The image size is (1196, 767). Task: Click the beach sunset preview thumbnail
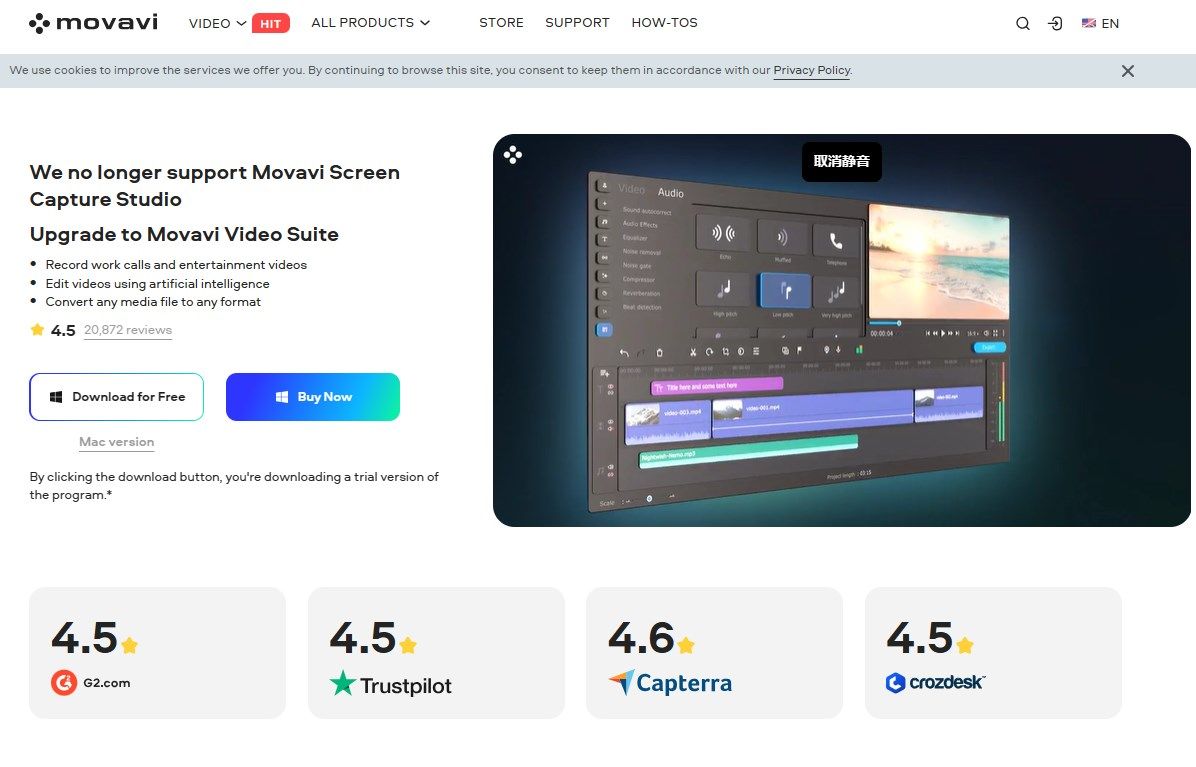tap(939, 262)
